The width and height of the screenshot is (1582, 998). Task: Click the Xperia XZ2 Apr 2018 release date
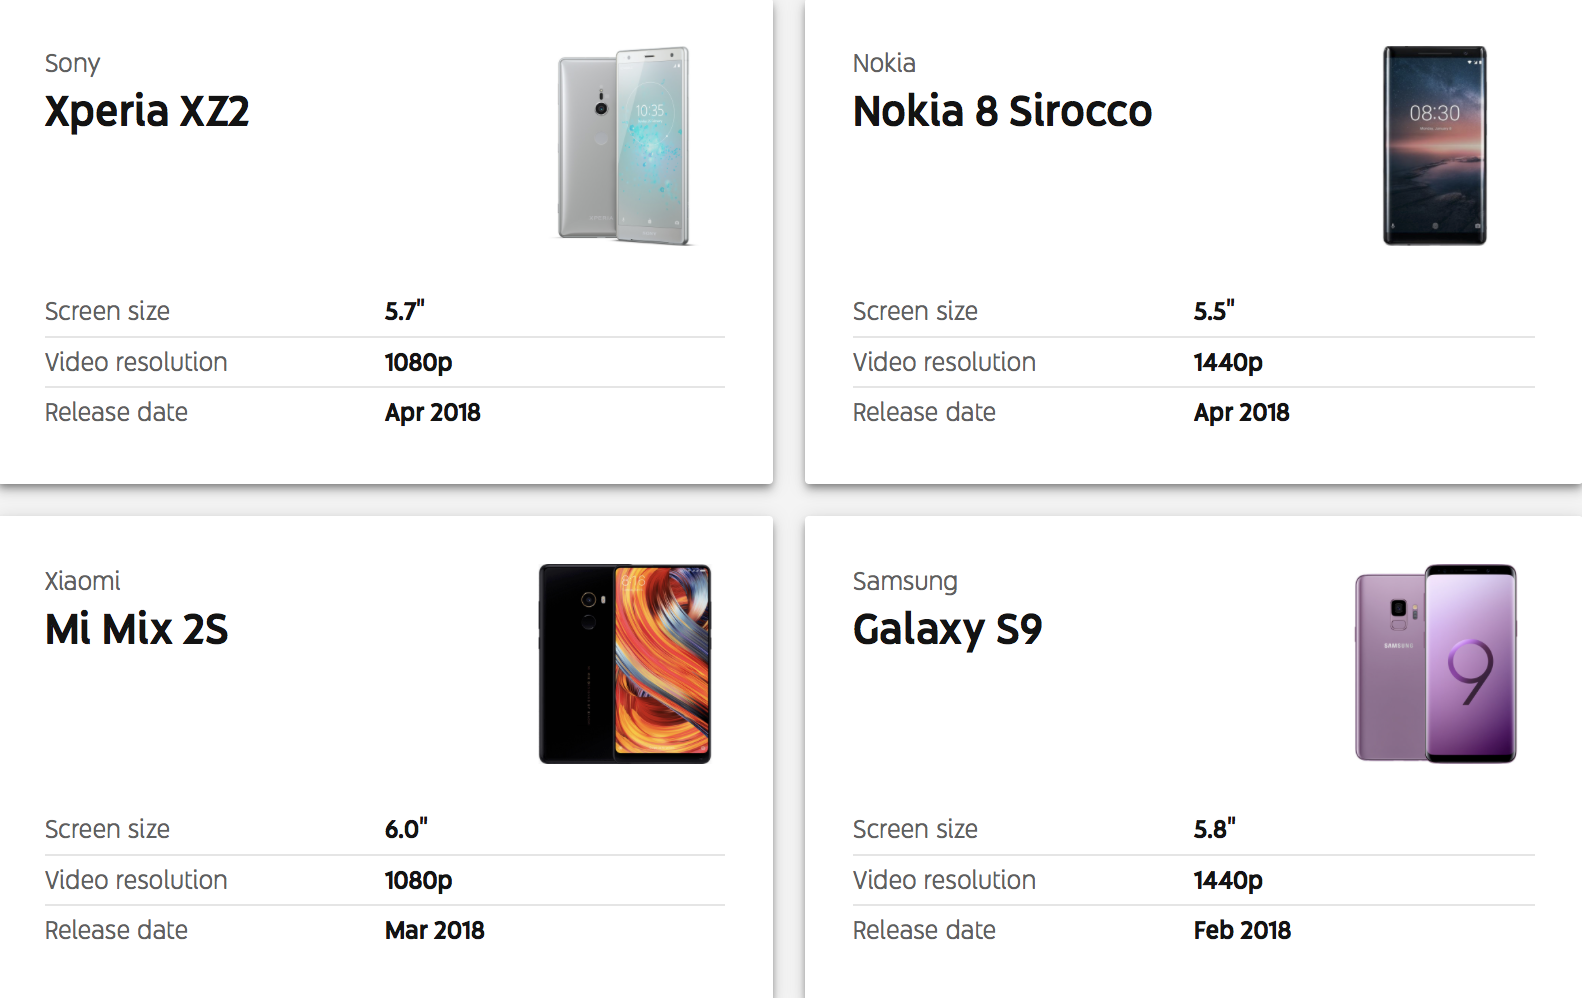(x=433, y=412)
